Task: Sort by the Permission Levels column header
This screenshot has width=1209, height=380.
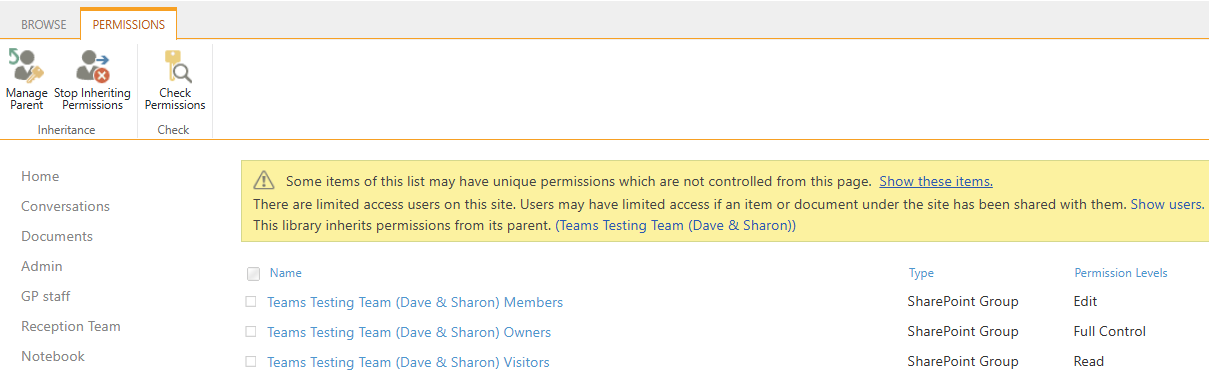Action: 1121,273
